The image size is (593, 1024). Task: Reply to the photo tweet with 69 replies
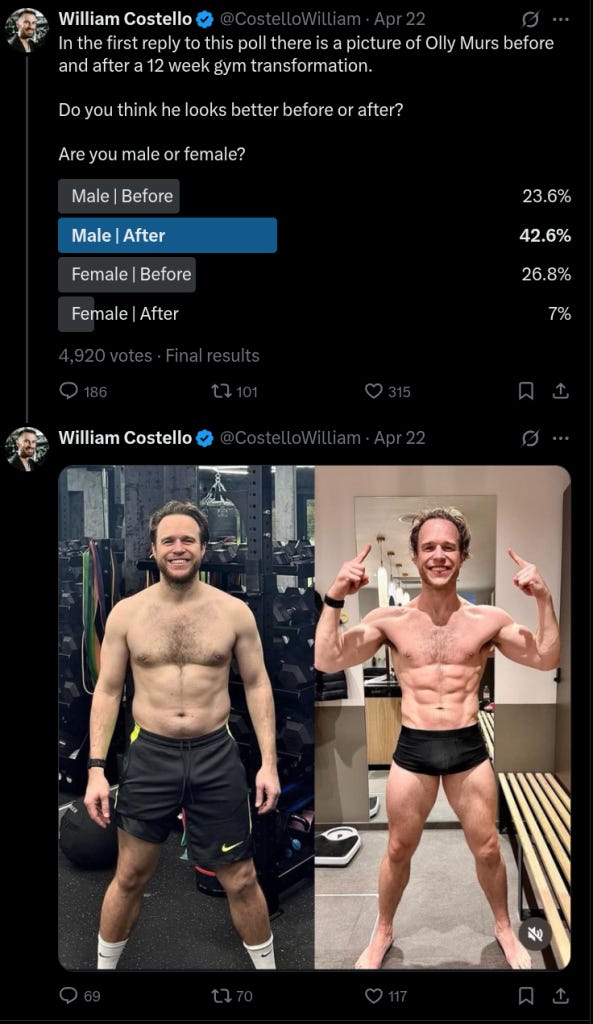pos(80,995)
